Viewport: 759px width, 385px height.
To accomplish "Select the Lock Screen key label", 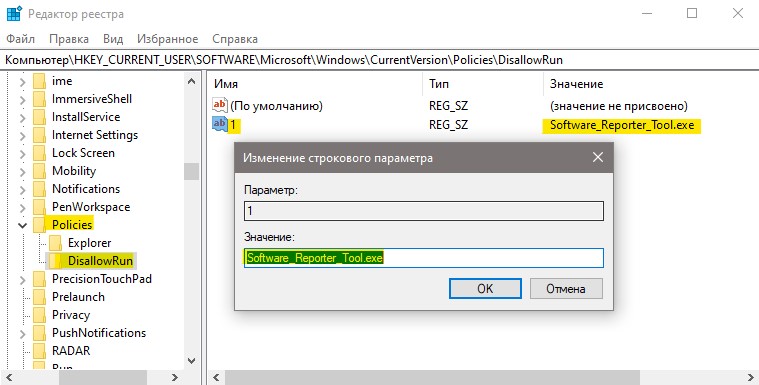I will 83,153.
